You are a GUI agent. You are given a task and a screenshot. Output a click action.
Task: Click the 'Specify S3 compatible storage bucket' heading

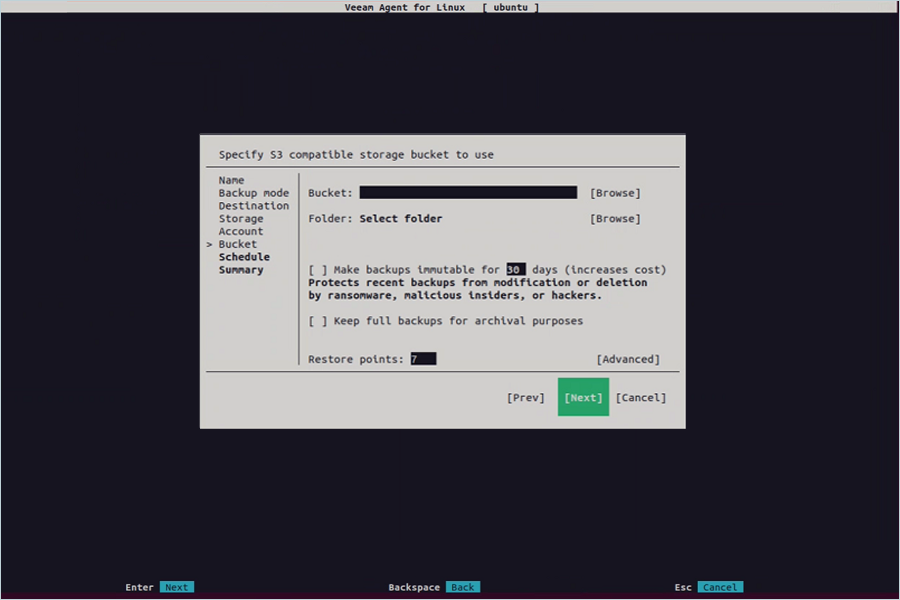click(356, 154)
